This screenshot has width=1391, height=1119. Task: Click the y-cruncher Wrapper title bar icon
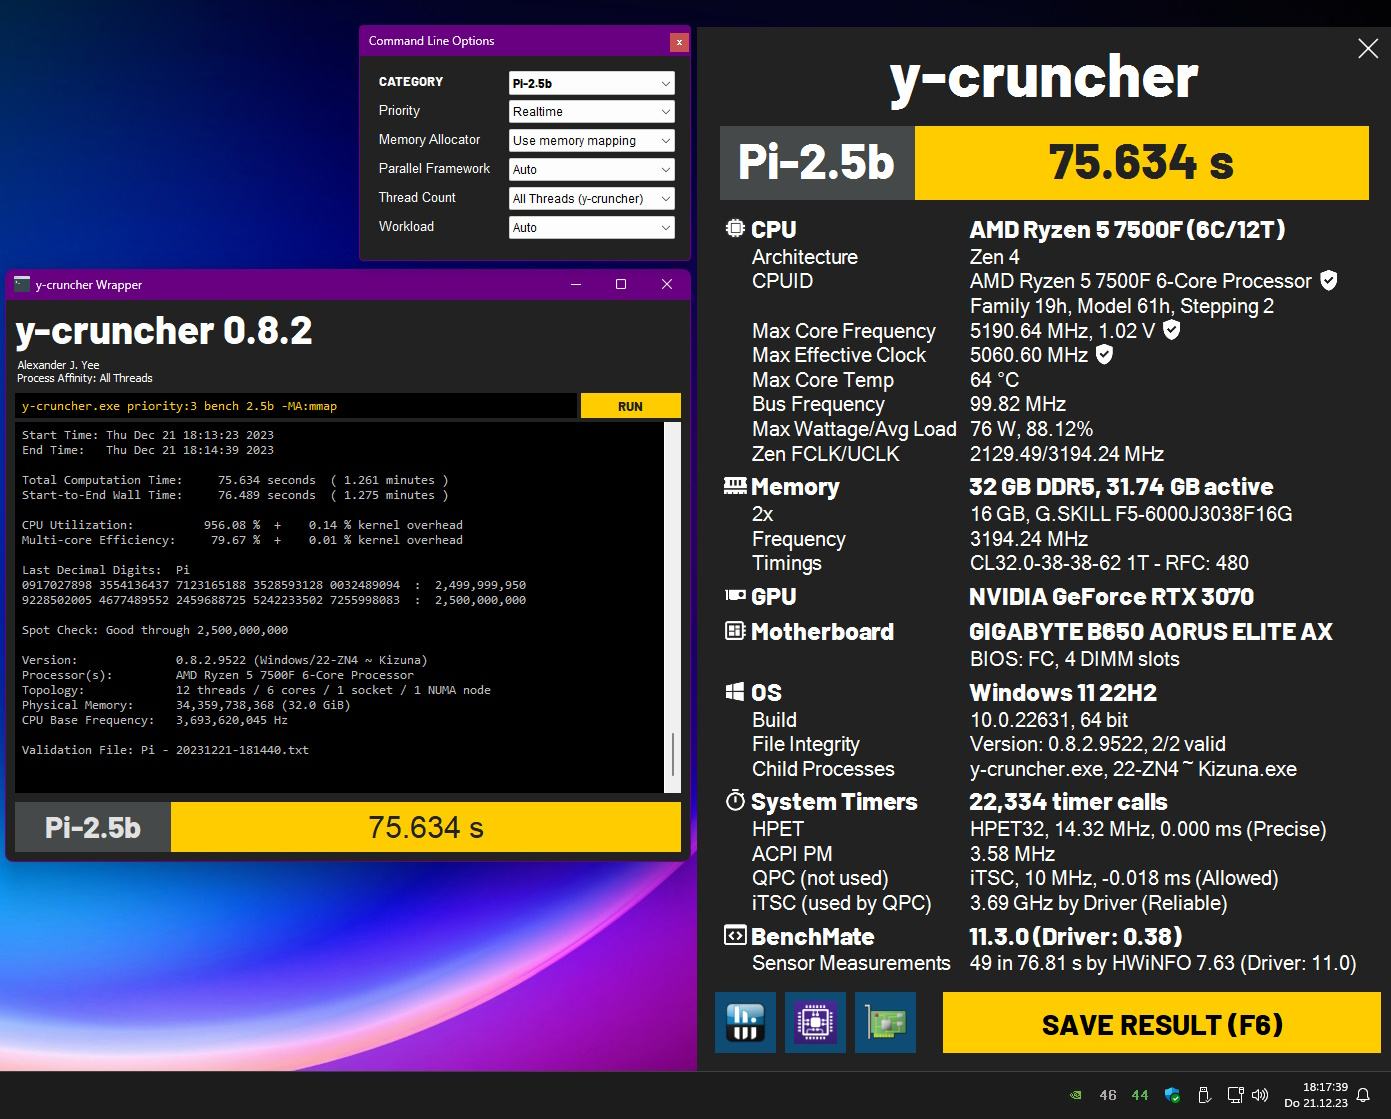[22, 284]
